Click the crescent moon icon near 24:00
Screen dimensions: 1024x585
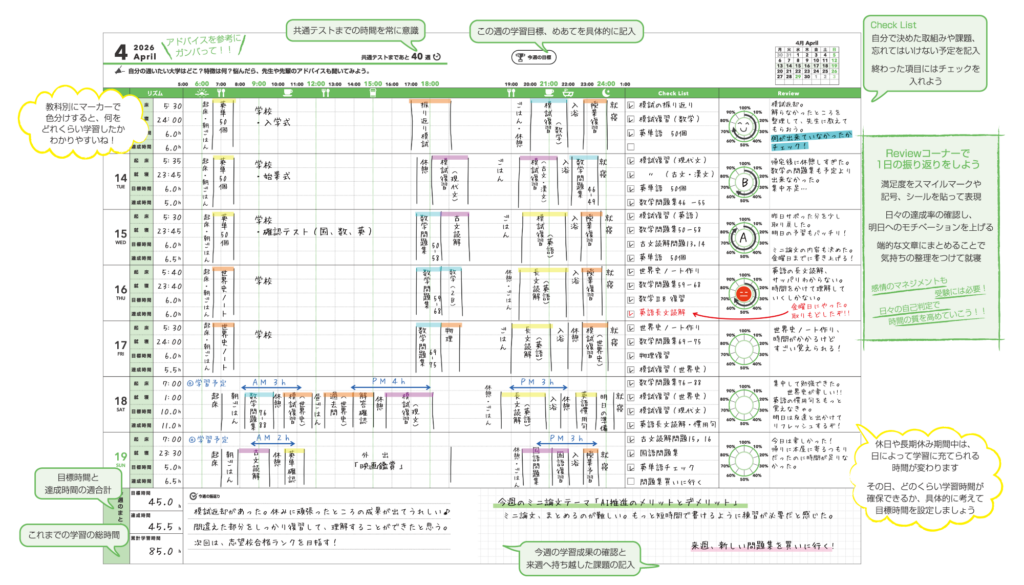point(604,93)
